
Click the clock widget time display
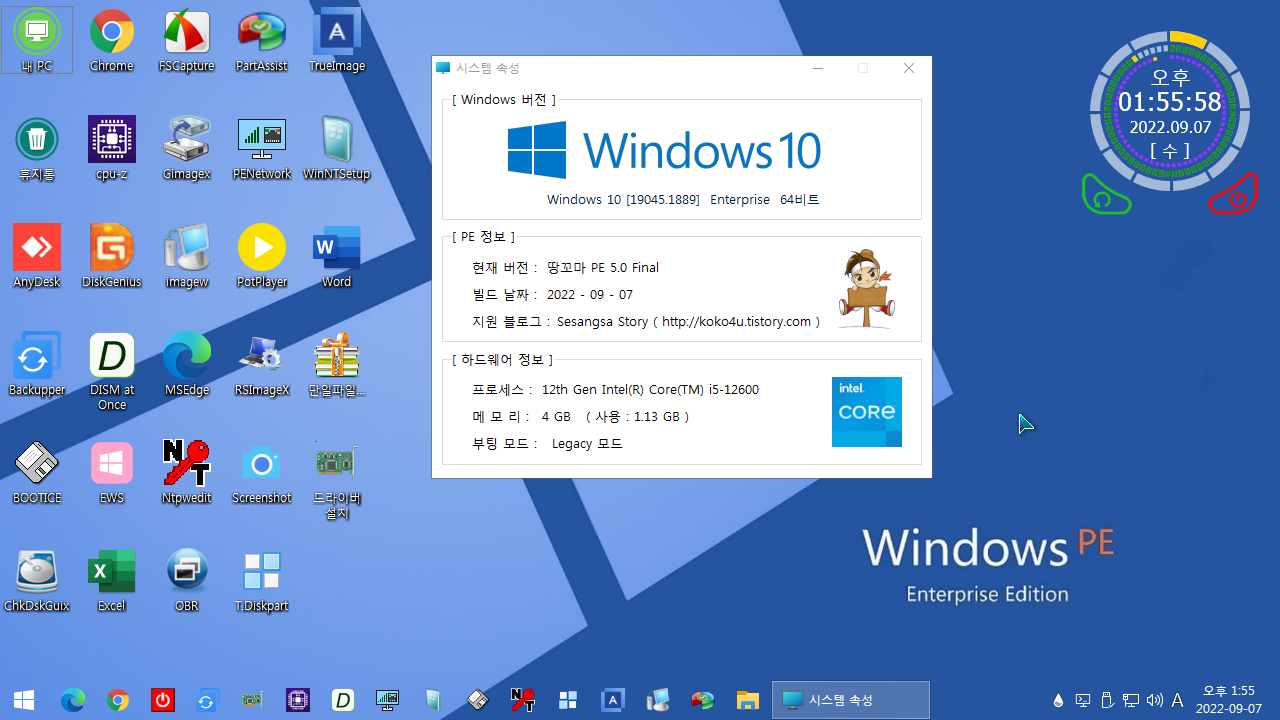(1170, 102)
